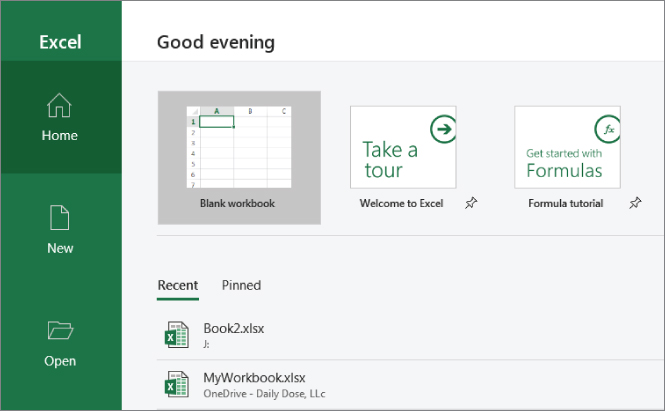Click the Book2.xlsx Excel file icon
The width and height of the screenshot is (665, 411).
176,335
